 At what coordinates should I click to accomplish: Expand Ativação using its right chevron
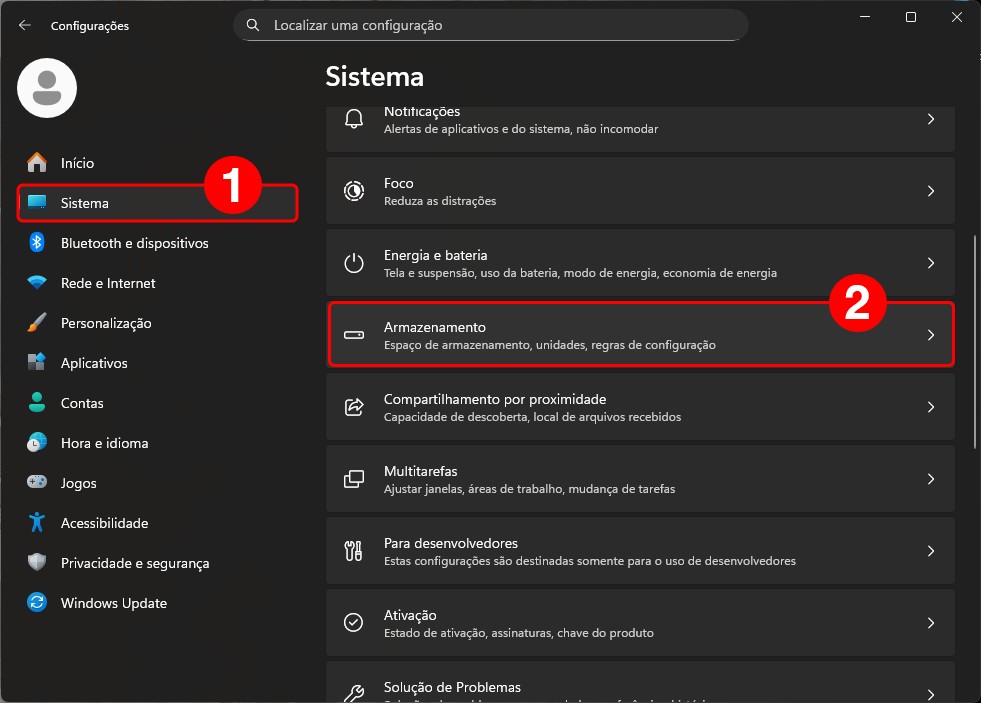tap(930, 623)
